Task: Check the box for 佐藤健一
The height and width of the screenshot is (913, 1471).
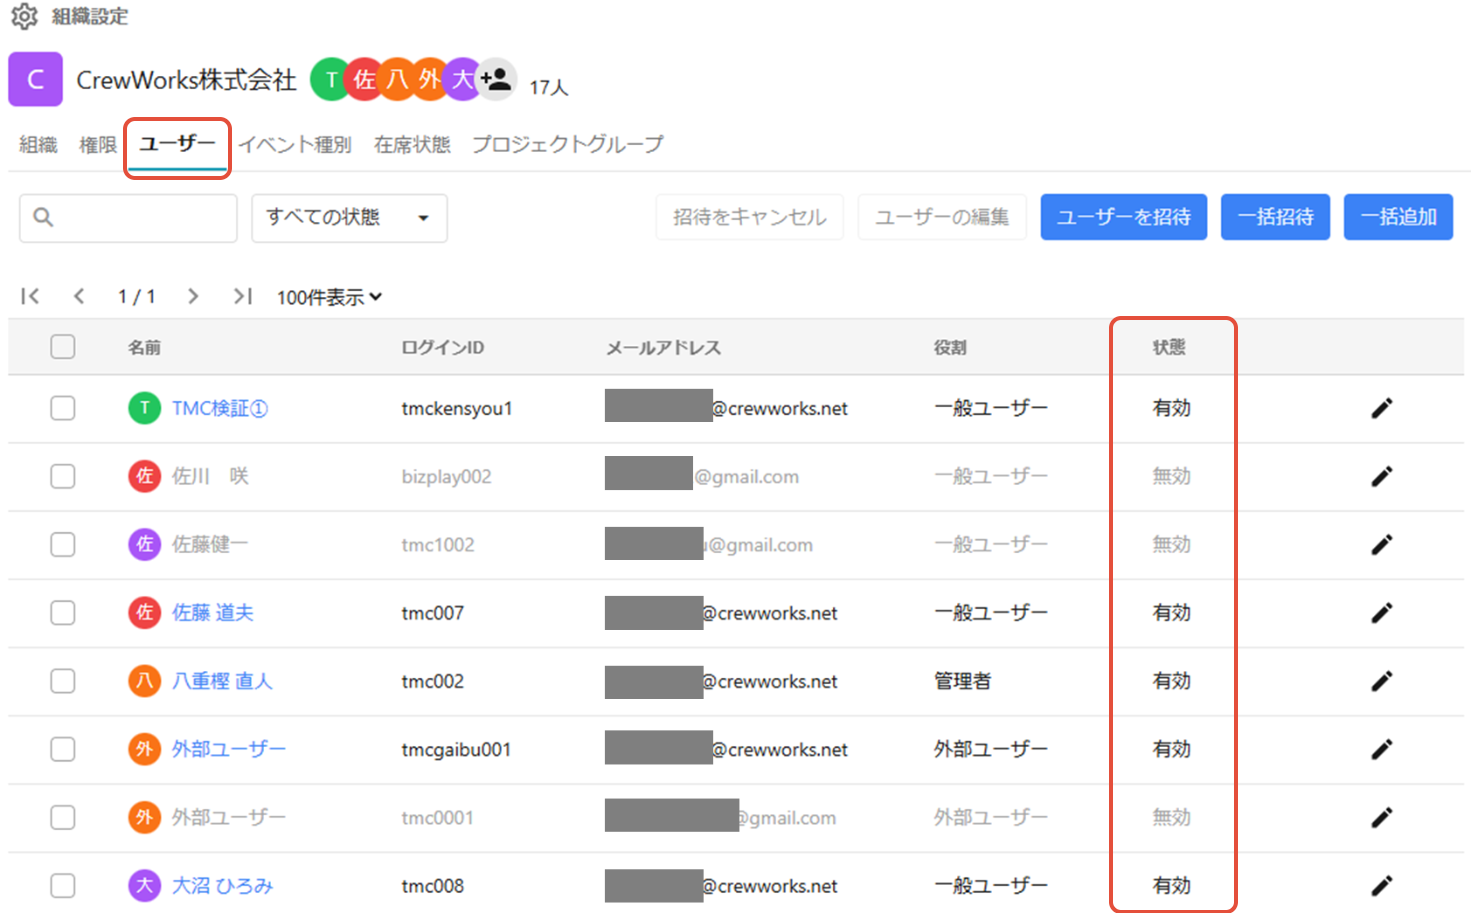Action: (x=63, y=544)
